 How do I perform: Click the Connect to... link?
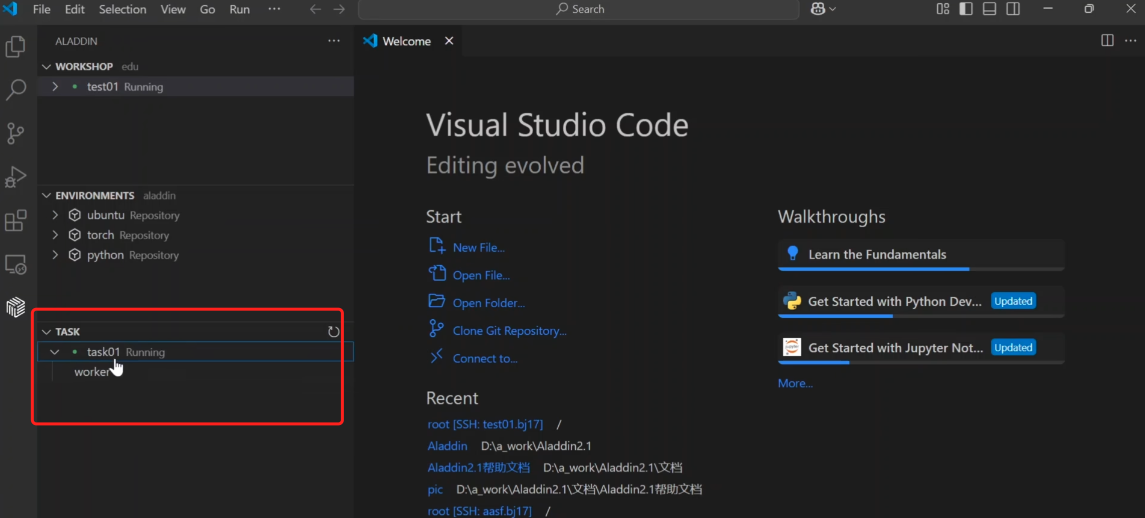(x=485, y=359)
